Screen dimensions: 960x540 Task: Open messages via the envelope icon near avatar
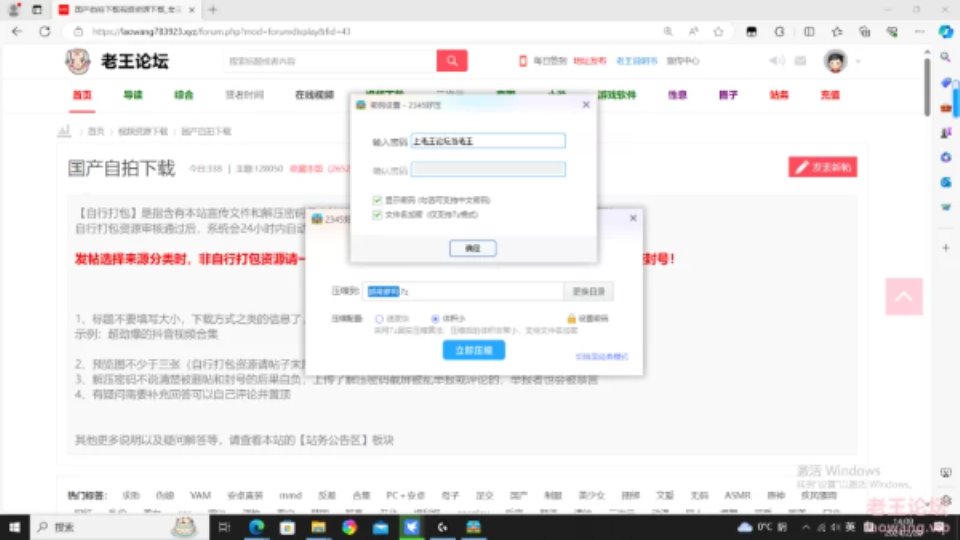click(x=800, y=61)
